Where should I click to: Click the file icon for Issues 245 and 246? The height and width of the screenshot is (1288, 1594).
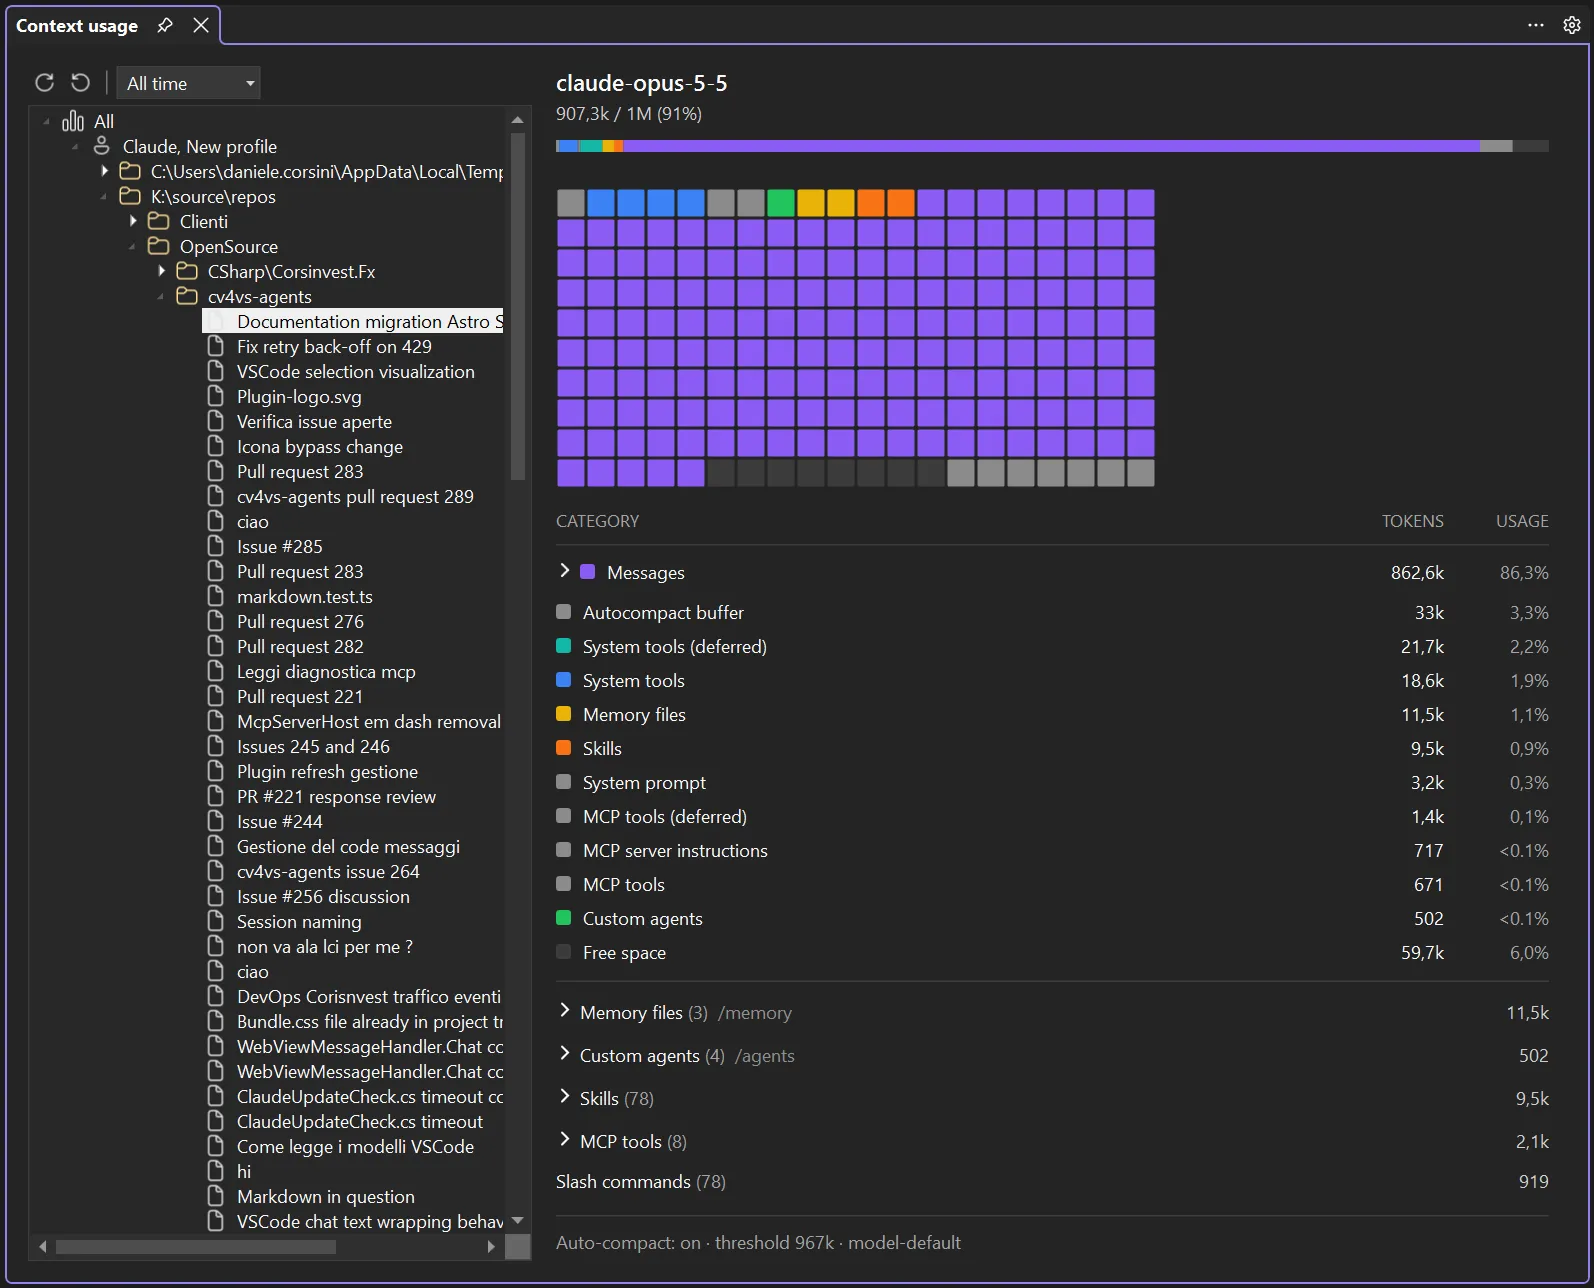[x=215, y=746]
